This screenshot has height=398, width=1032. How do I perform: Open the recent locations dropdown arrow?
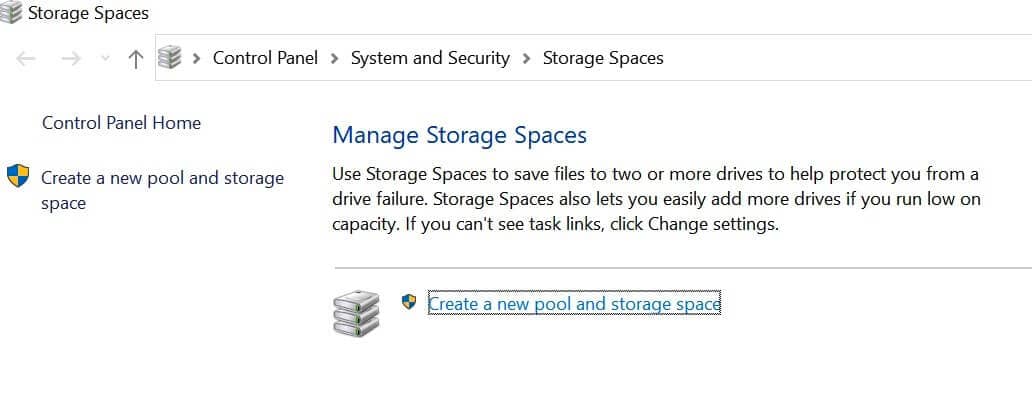[x=105, y=59]
